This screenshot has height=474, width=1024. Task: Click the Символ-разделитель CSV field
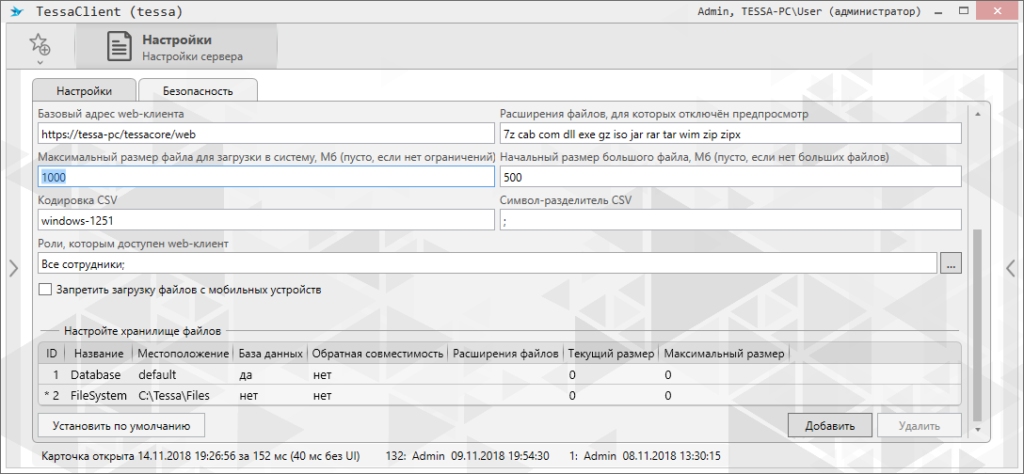729,219
